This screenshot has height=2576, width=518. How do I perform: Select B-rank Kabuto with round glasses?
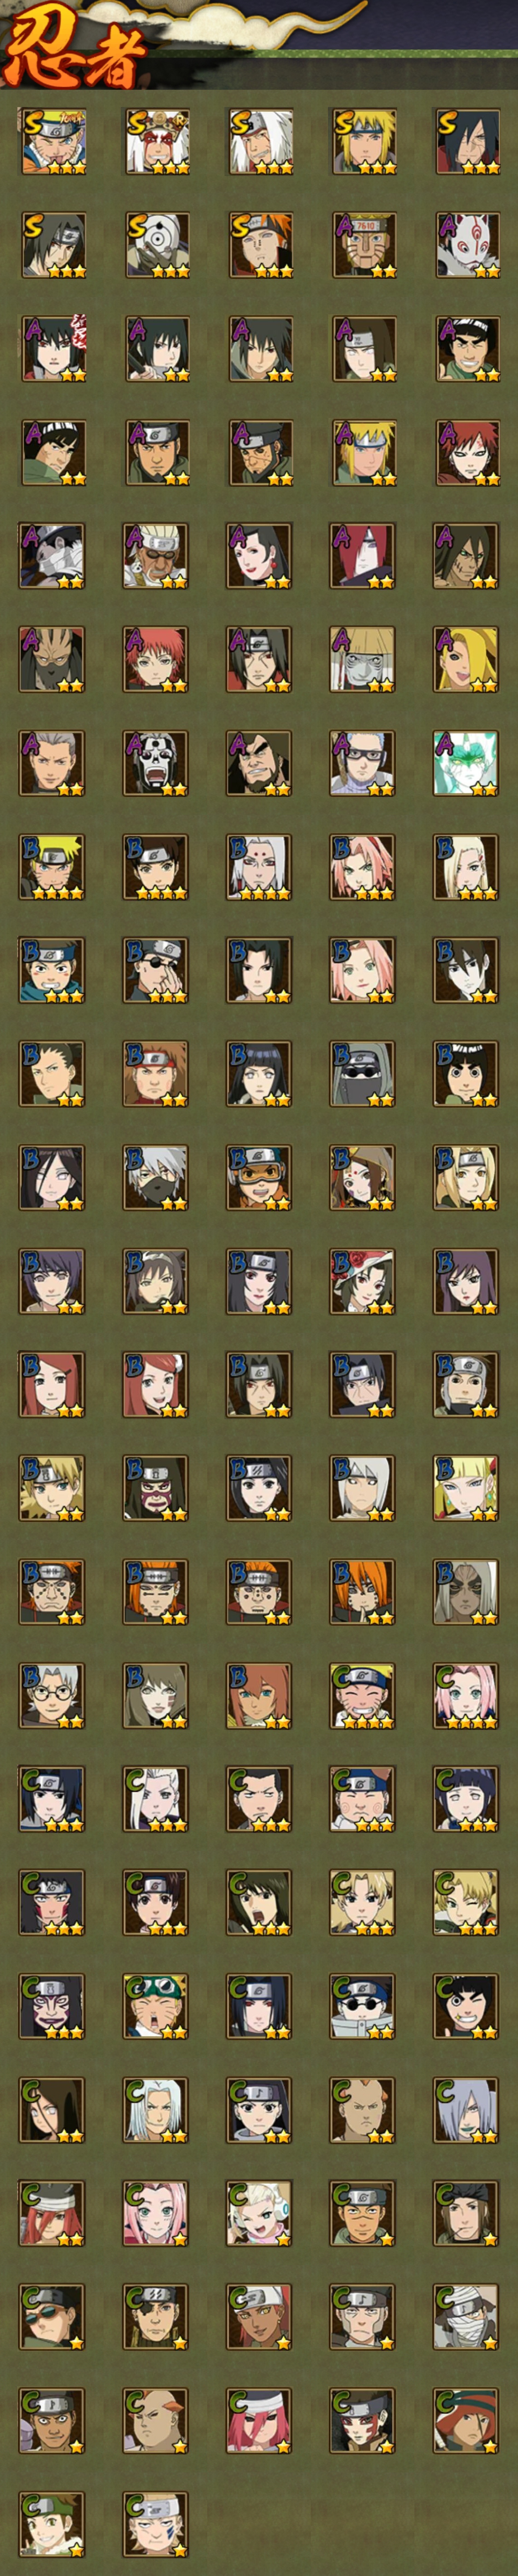52,1696
